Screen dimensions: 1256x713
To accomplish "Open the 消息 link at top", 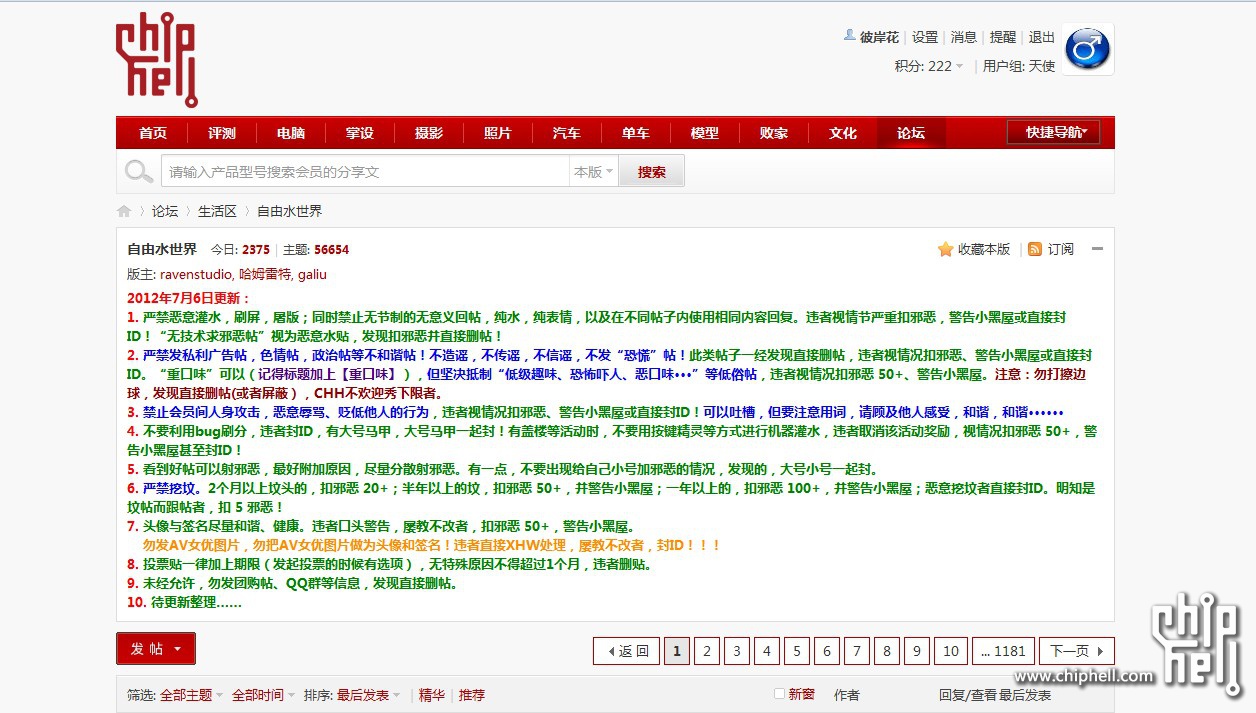I will [x=964, y=37].
